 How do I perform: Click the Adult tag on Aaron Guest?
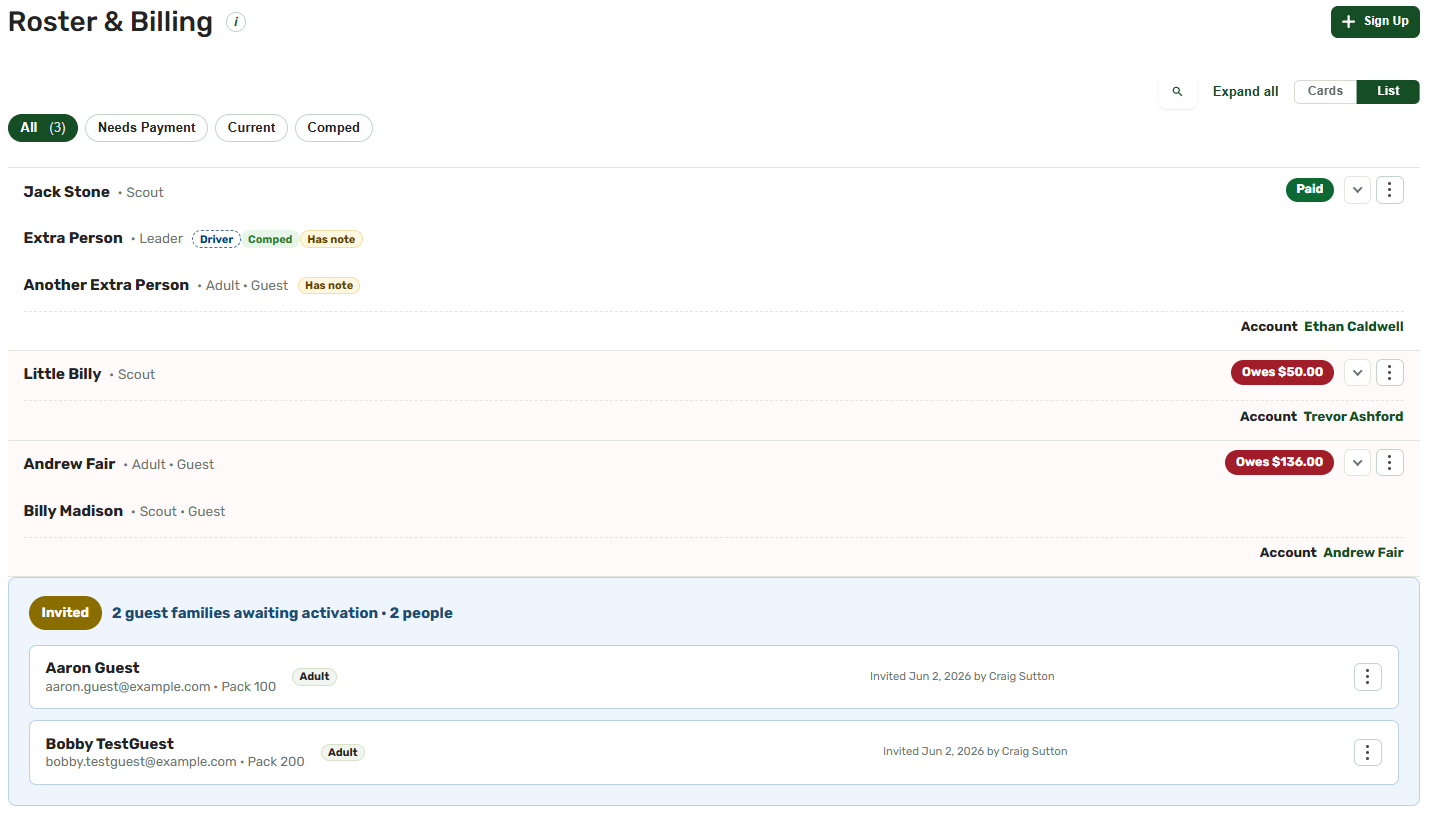pos(314,677)
